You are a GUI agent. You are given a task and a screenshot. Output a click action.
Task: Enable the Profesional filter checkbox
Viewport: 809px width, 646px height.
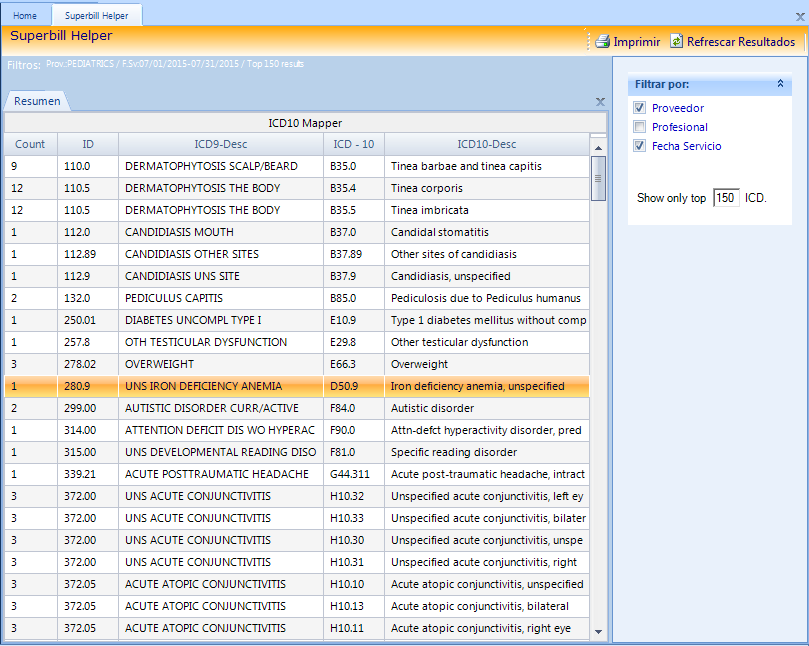639,127
